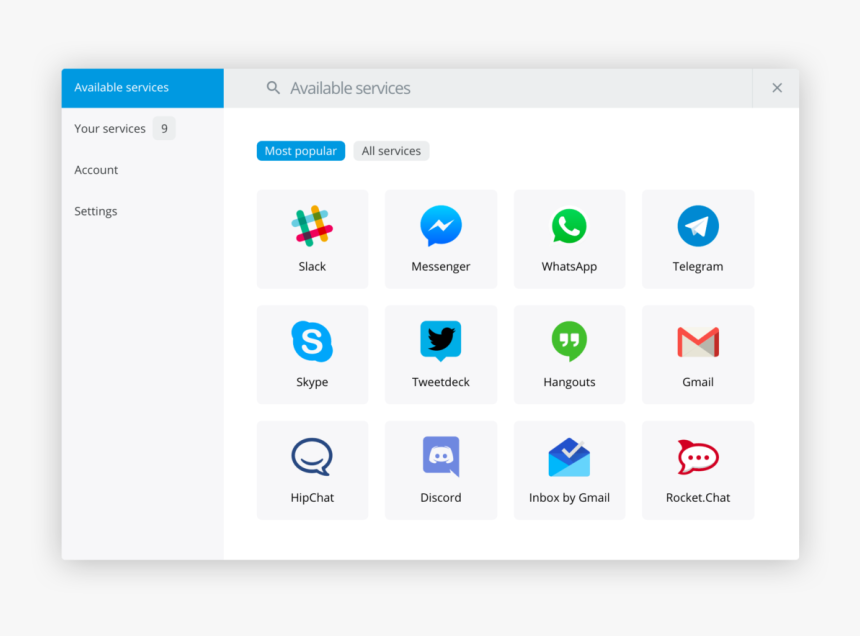Click the Inbox by Gmail label text
This screenshot has width=860, height=636.
point(569,498)
